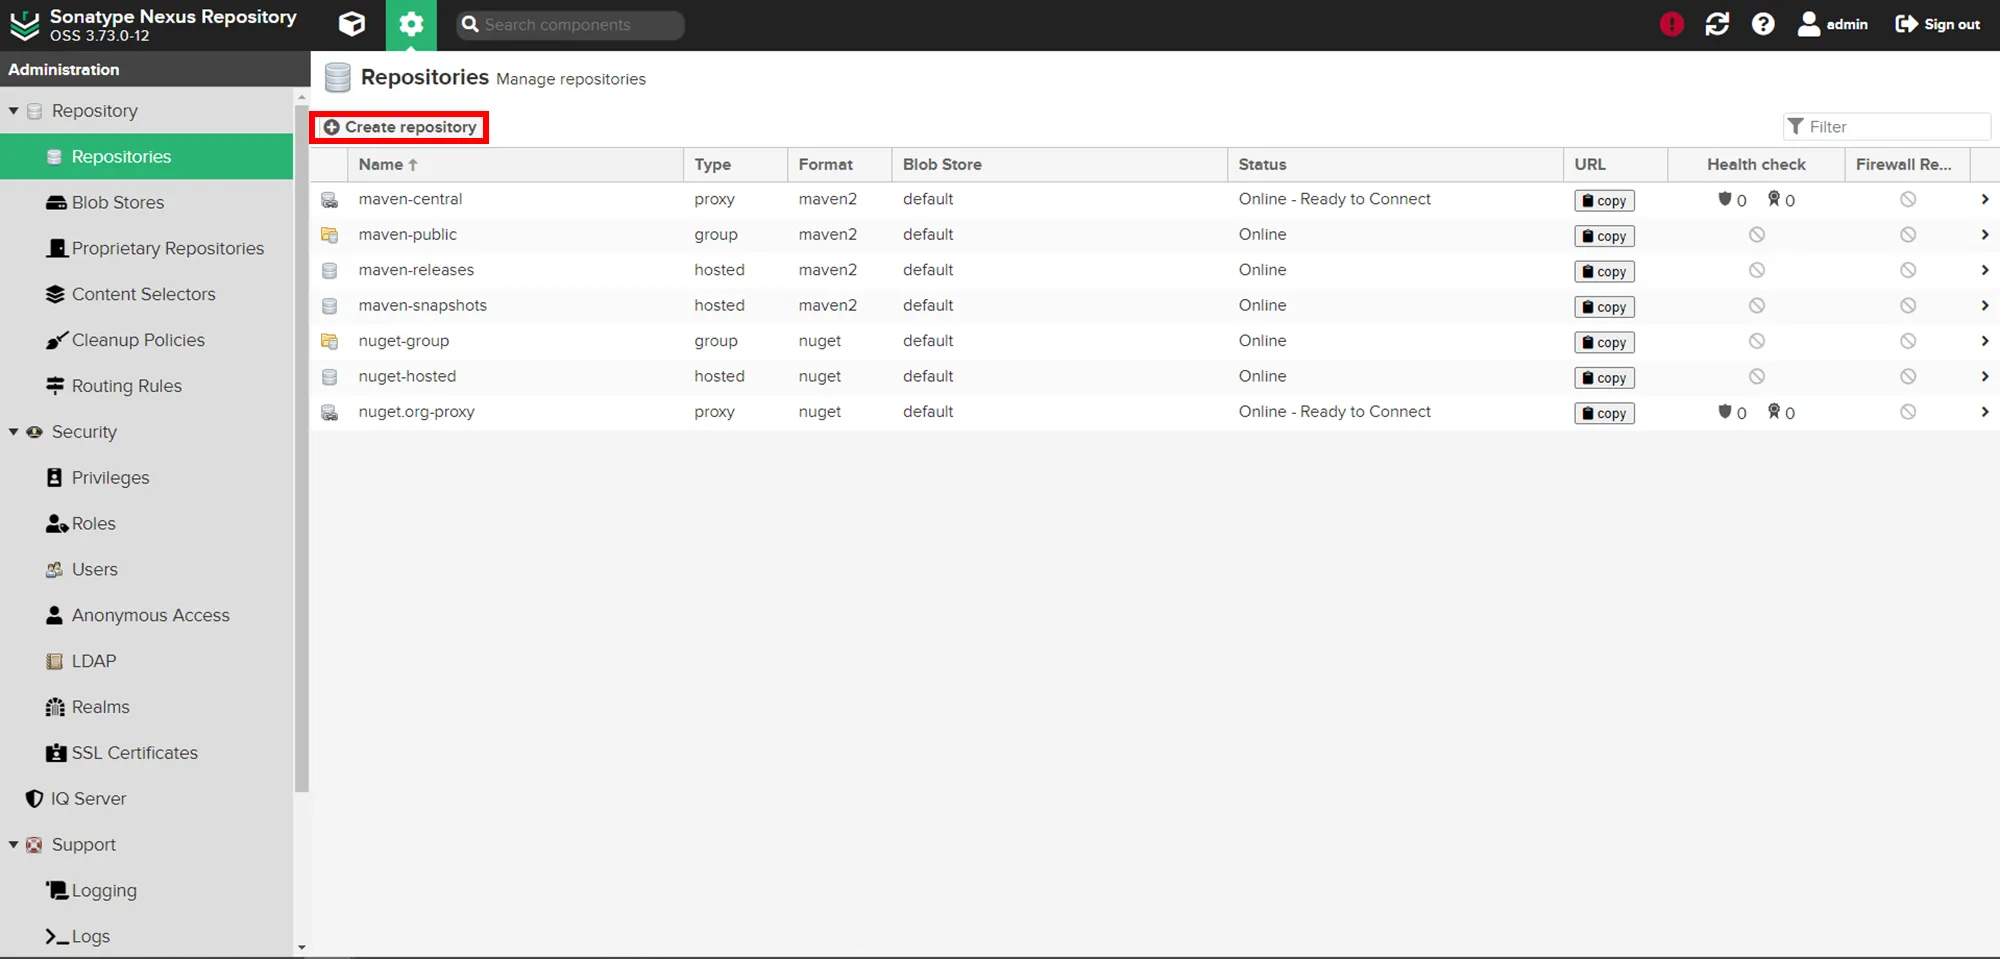Open nuget-hosted row chevron
Viewport: 2000px width, 959px height.
pos(1985,377)
